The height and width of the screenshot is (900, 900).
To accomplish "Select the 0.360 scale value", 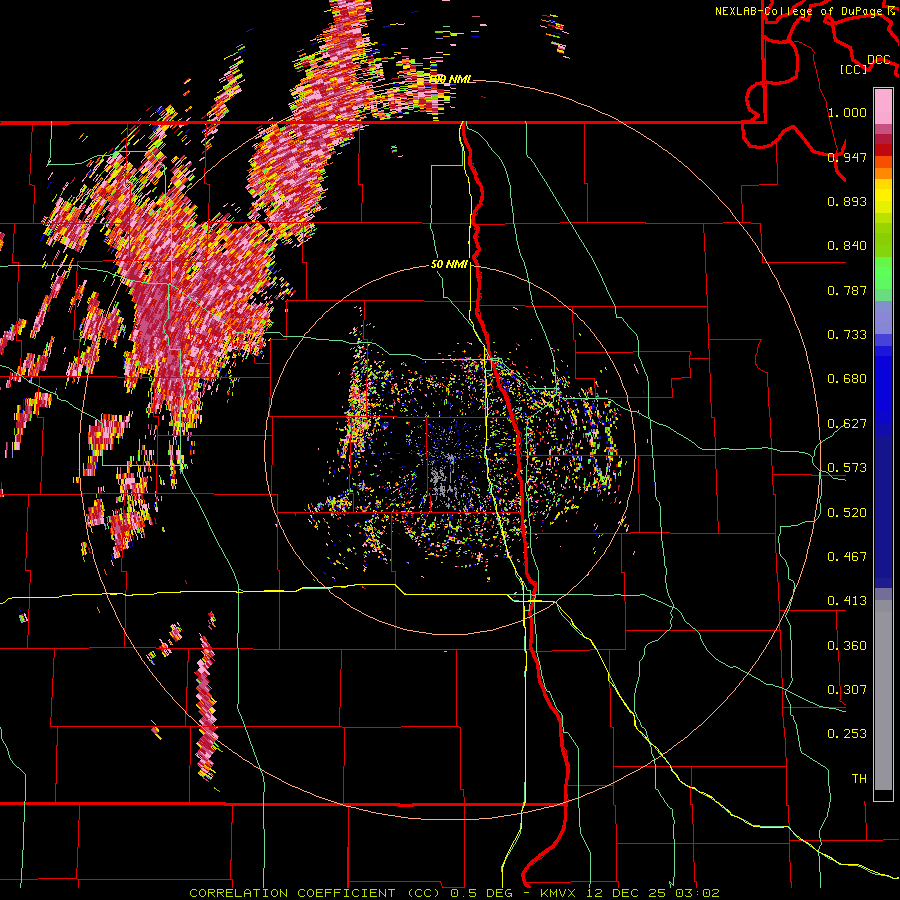I will 847,646.
